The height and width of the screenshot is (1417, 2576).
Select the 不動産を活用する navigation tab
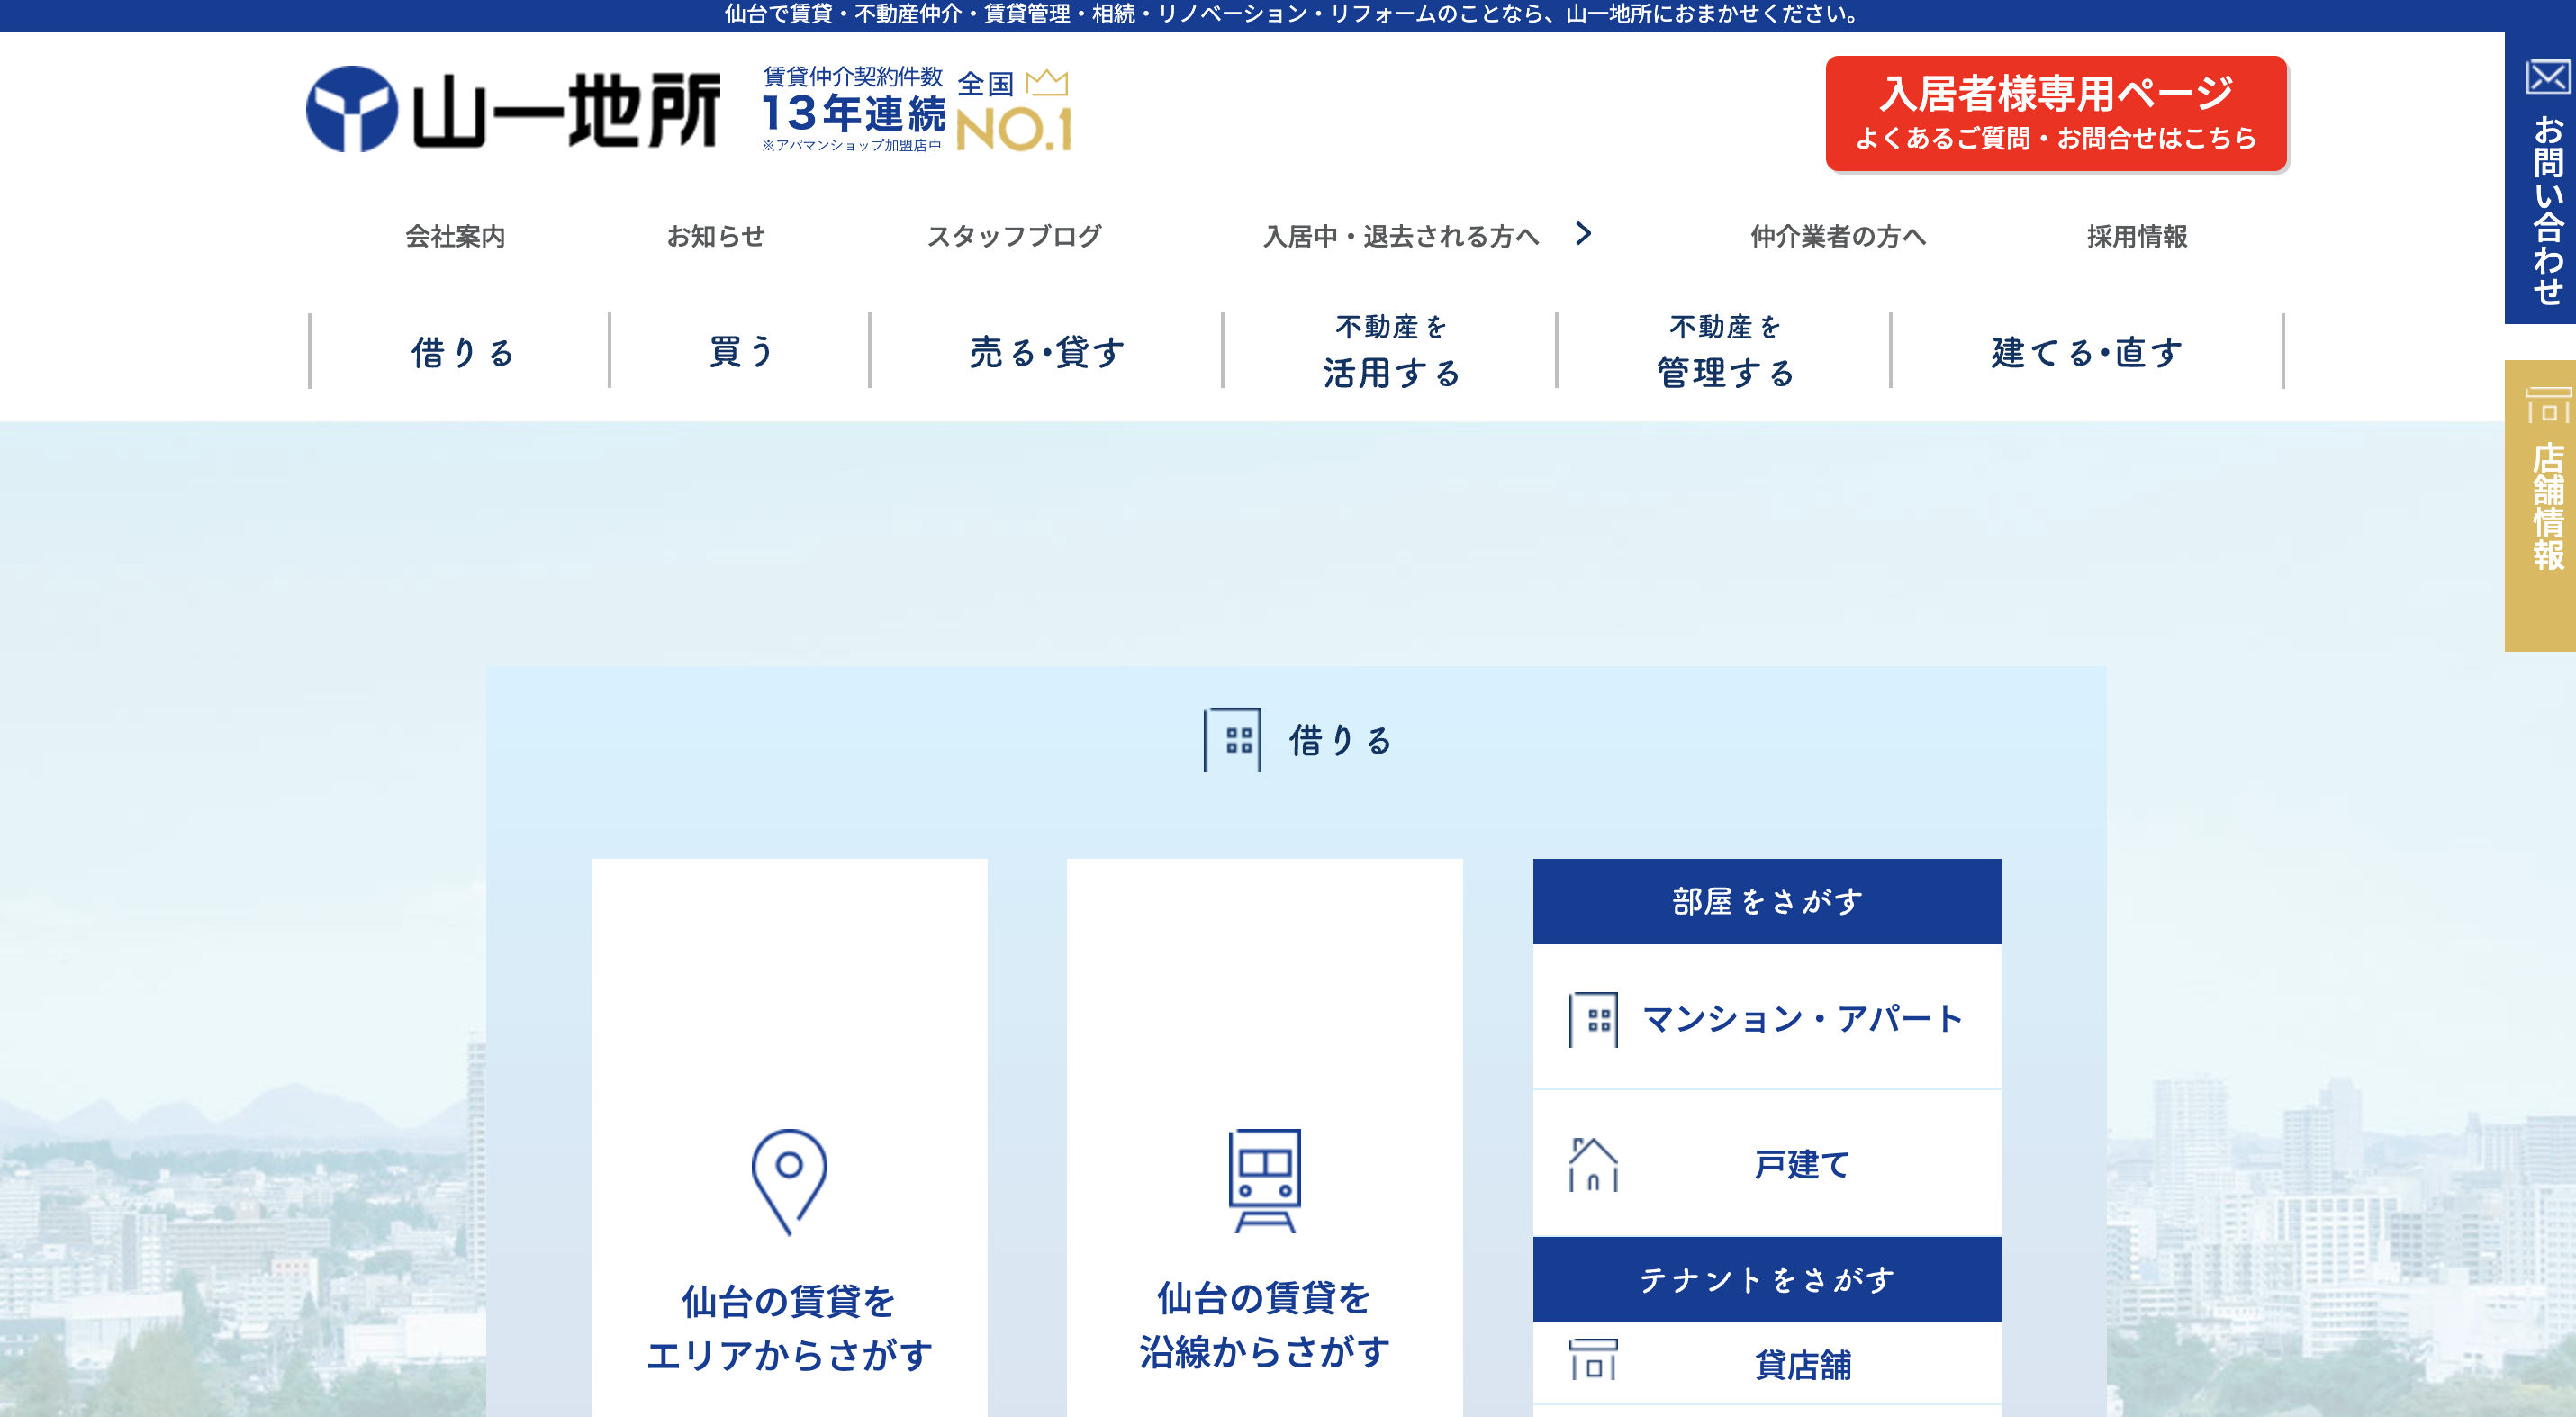coord(1390,351)
